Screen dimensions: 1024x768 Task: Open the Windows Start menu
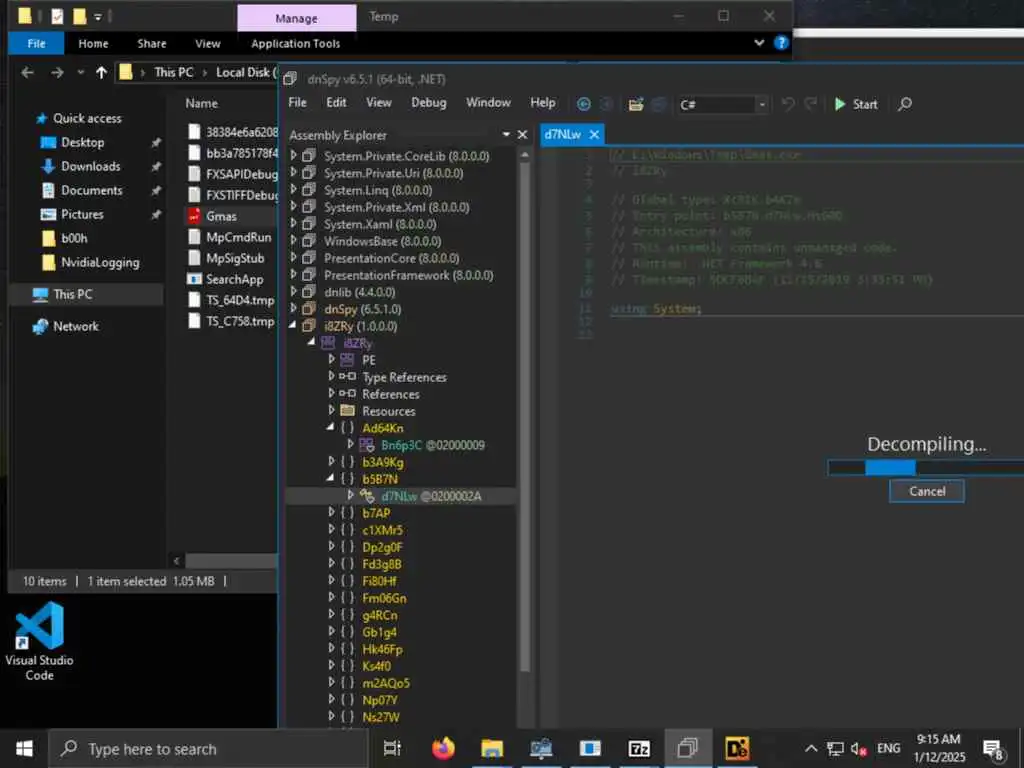pos(24,748)
